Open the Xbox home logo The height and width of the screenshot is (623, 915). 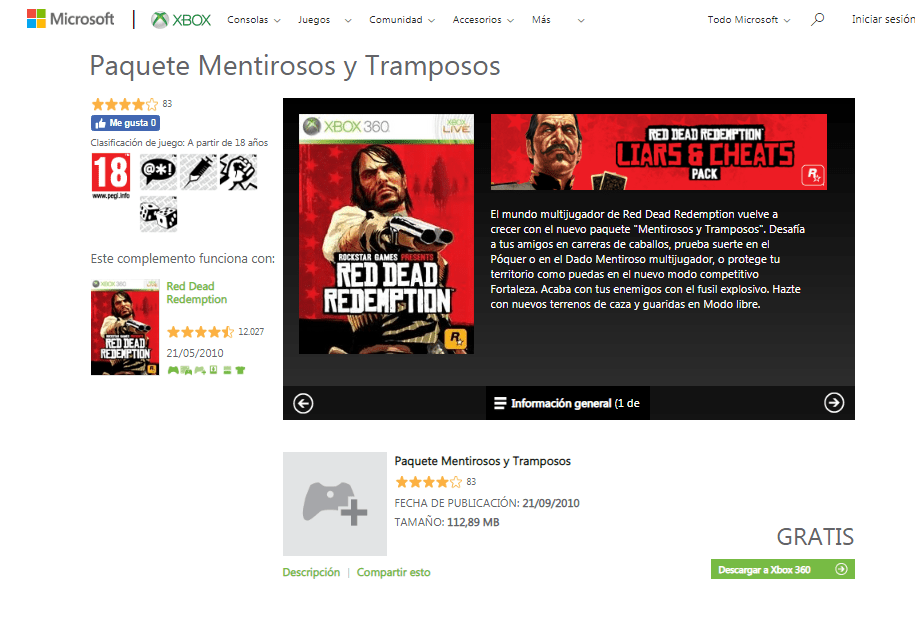click(x=181, y=20)
